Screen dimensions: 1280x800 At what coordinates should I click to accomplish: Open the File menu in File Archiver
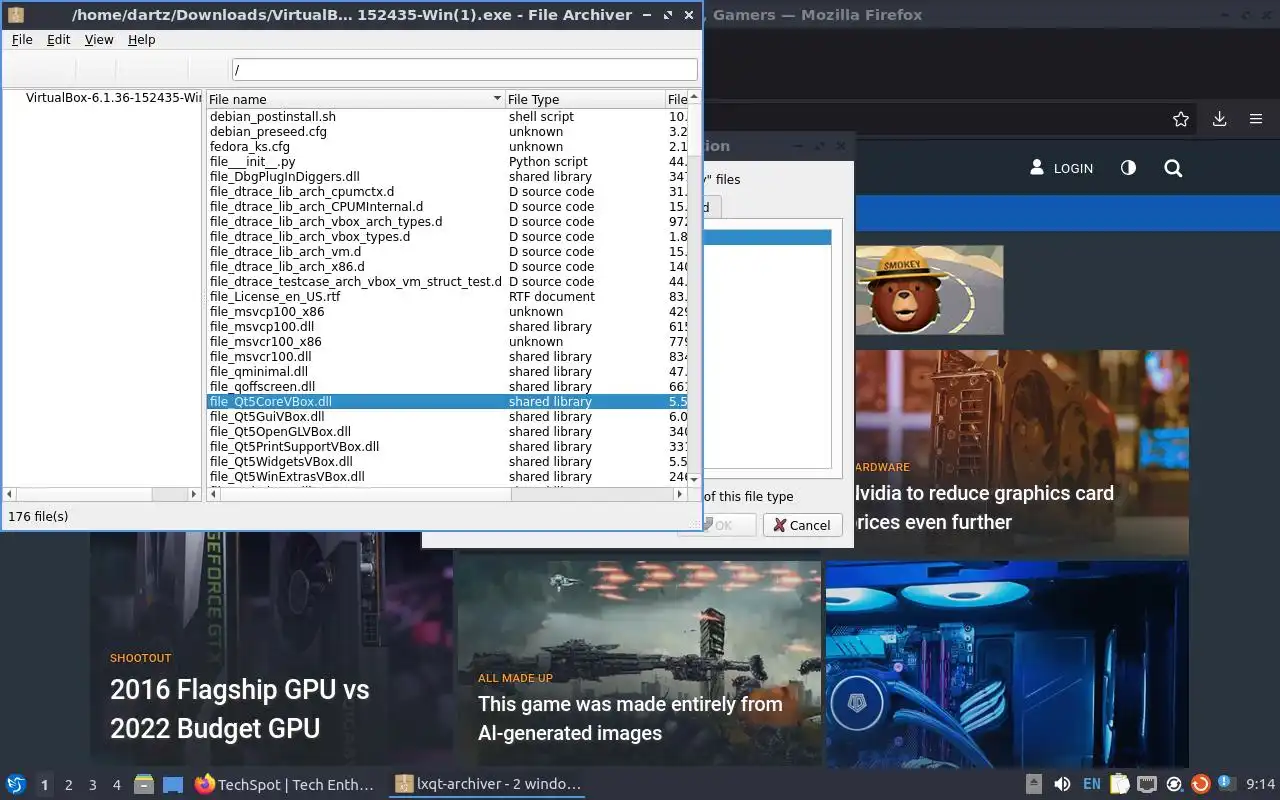[22, 40]
